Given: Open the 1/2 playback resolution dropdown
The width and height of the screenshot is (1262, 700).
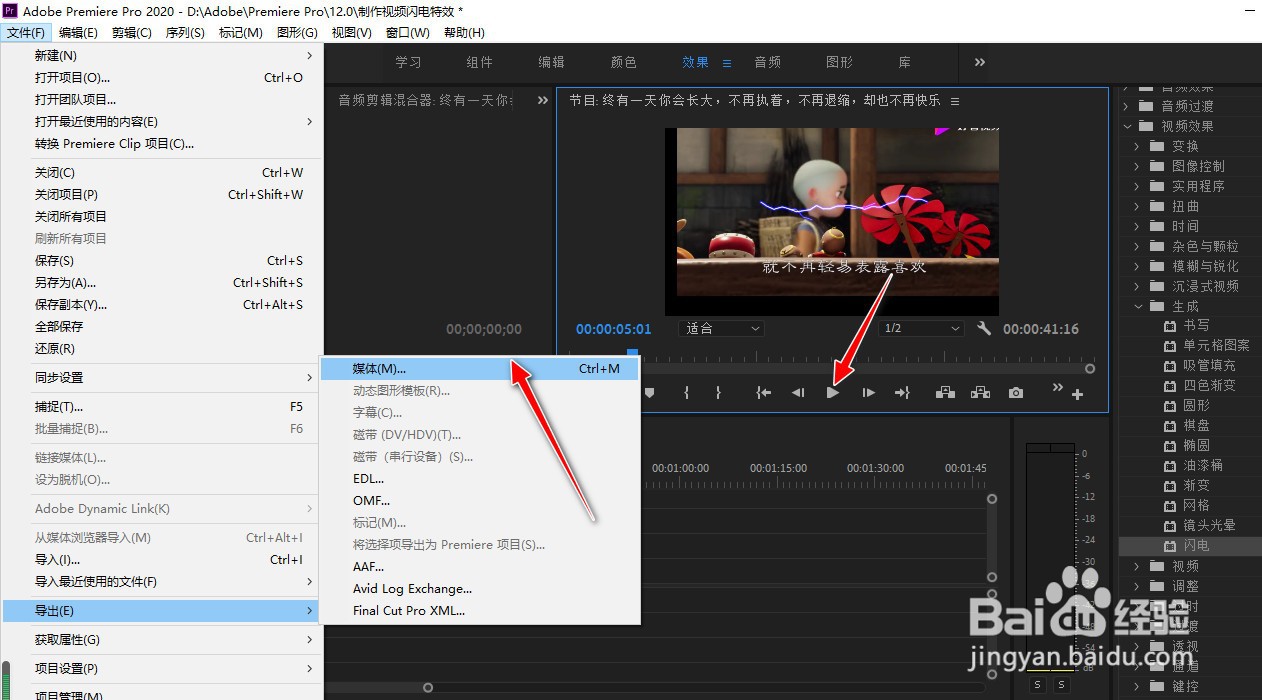Looking at the screenshot, I should 922,328.
